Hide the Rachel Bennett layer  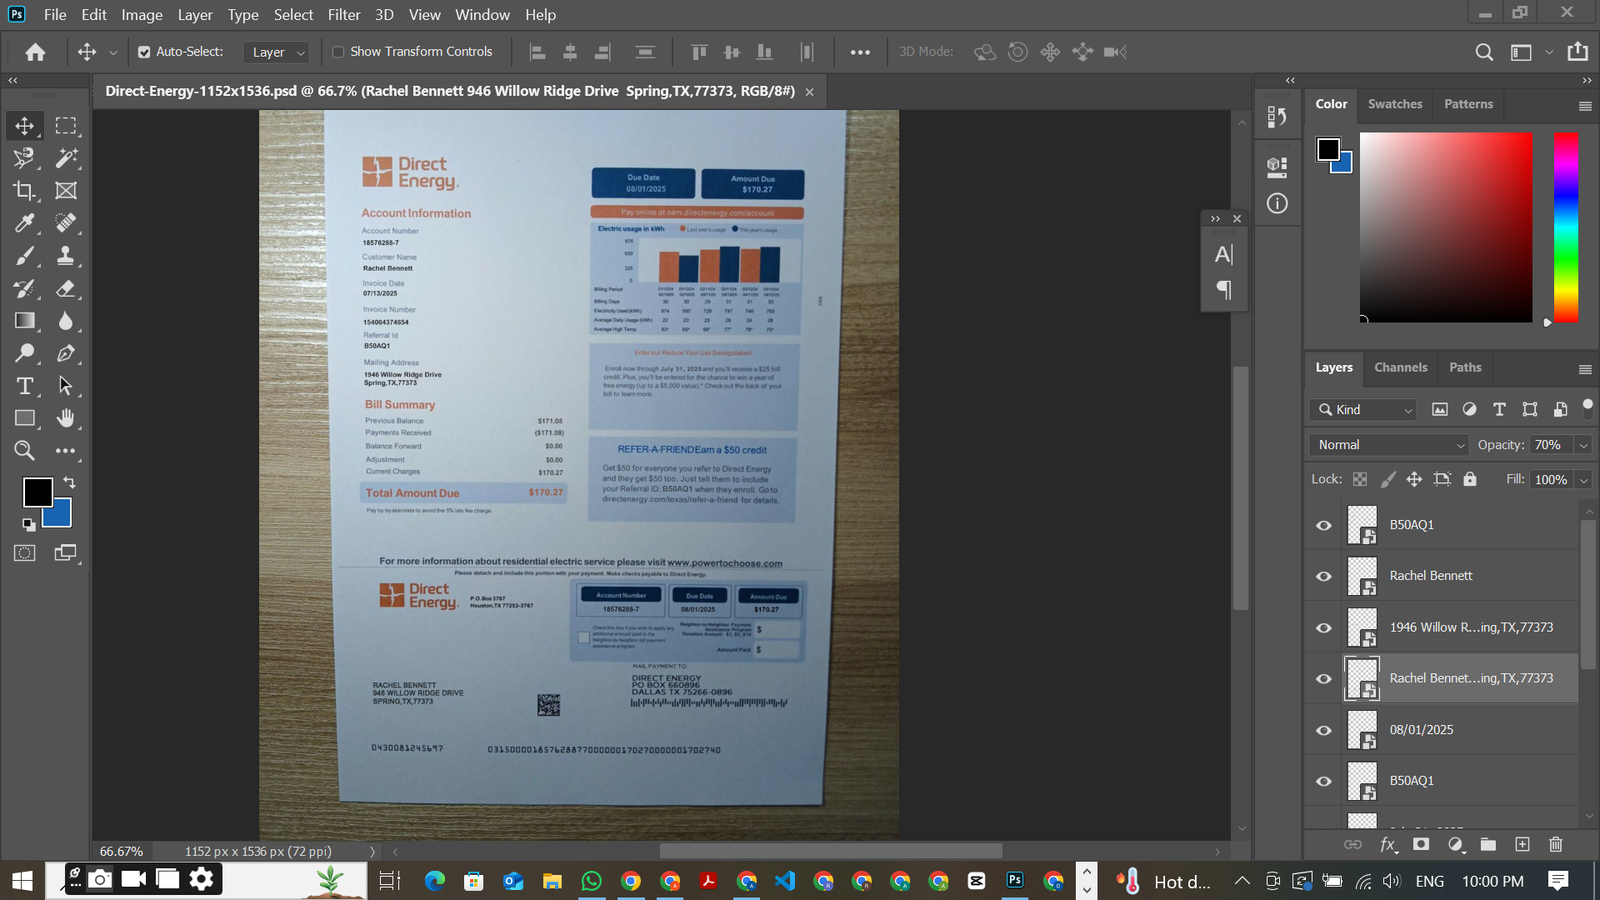click(x=1324, y=576)
